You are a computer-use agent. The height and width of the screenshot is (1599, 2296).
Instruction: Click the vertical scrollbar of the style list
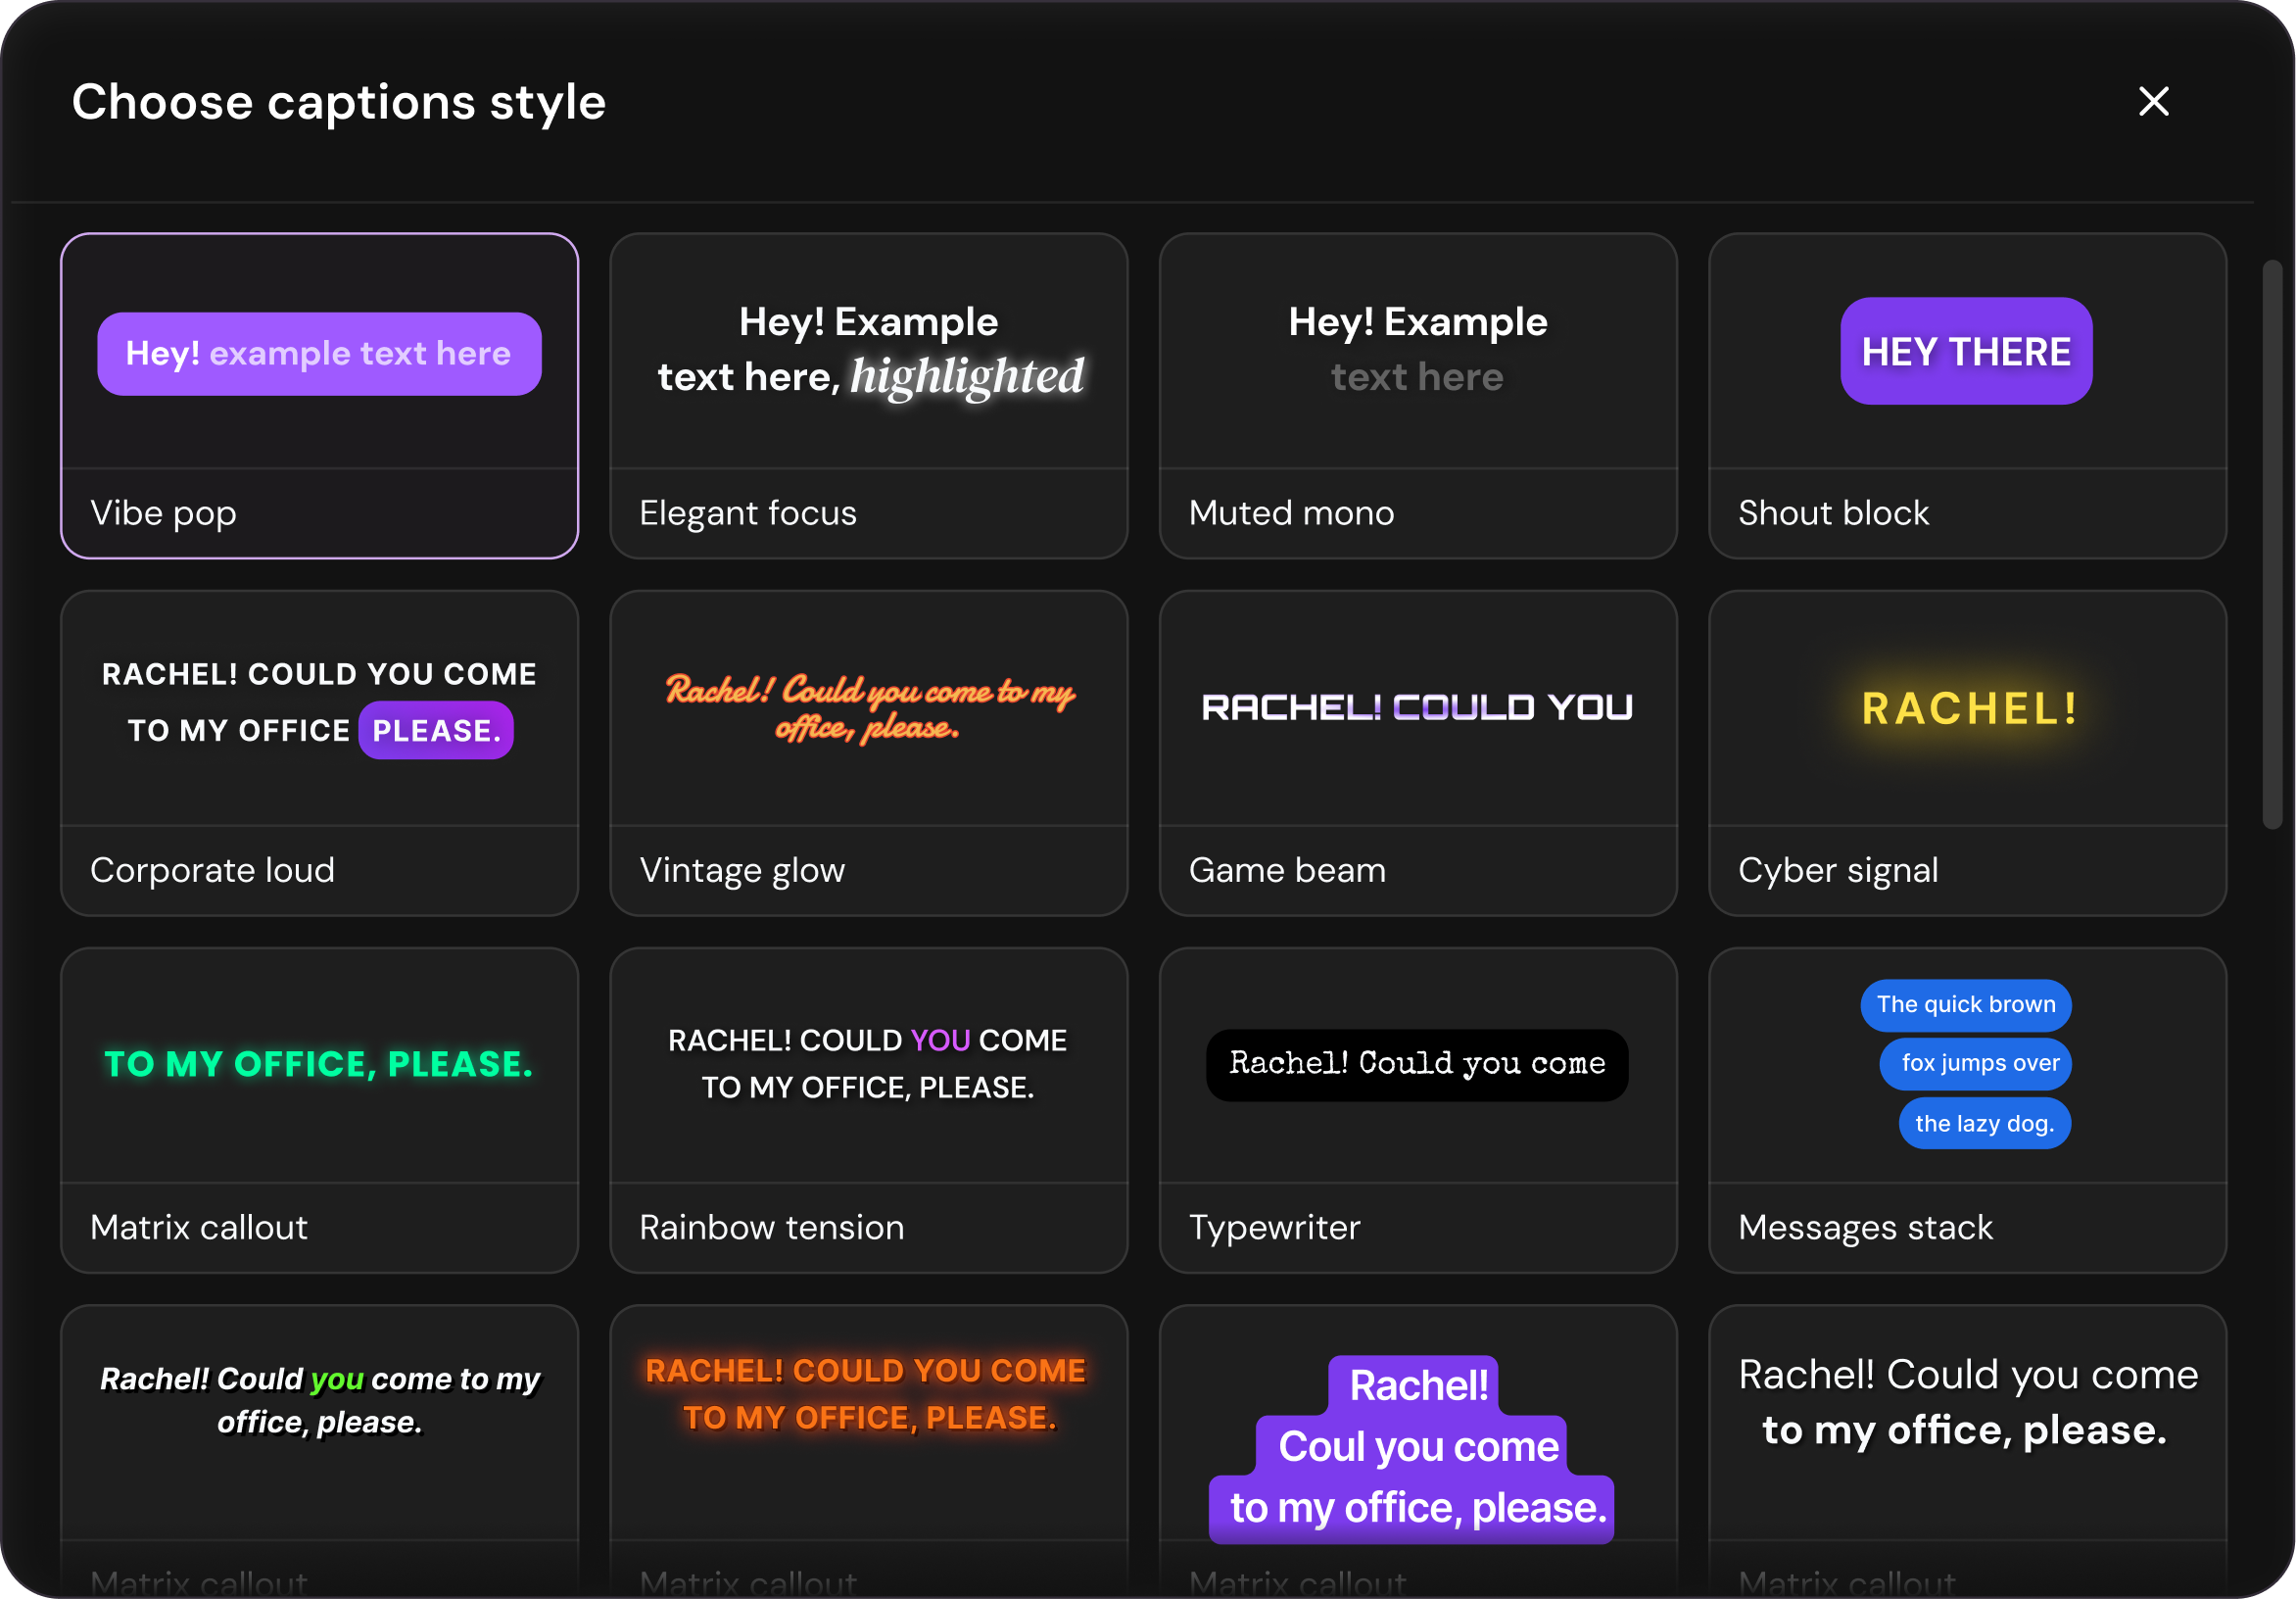(x=2272, y=544)
